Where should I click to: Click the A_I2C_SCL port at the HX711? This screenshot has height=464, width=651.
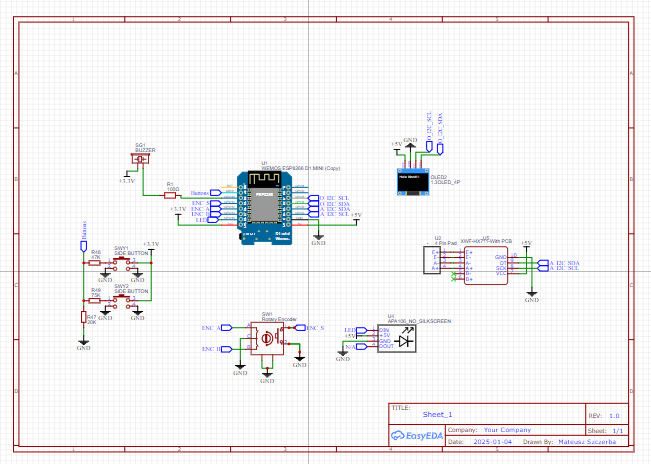(x=543, y=268)
